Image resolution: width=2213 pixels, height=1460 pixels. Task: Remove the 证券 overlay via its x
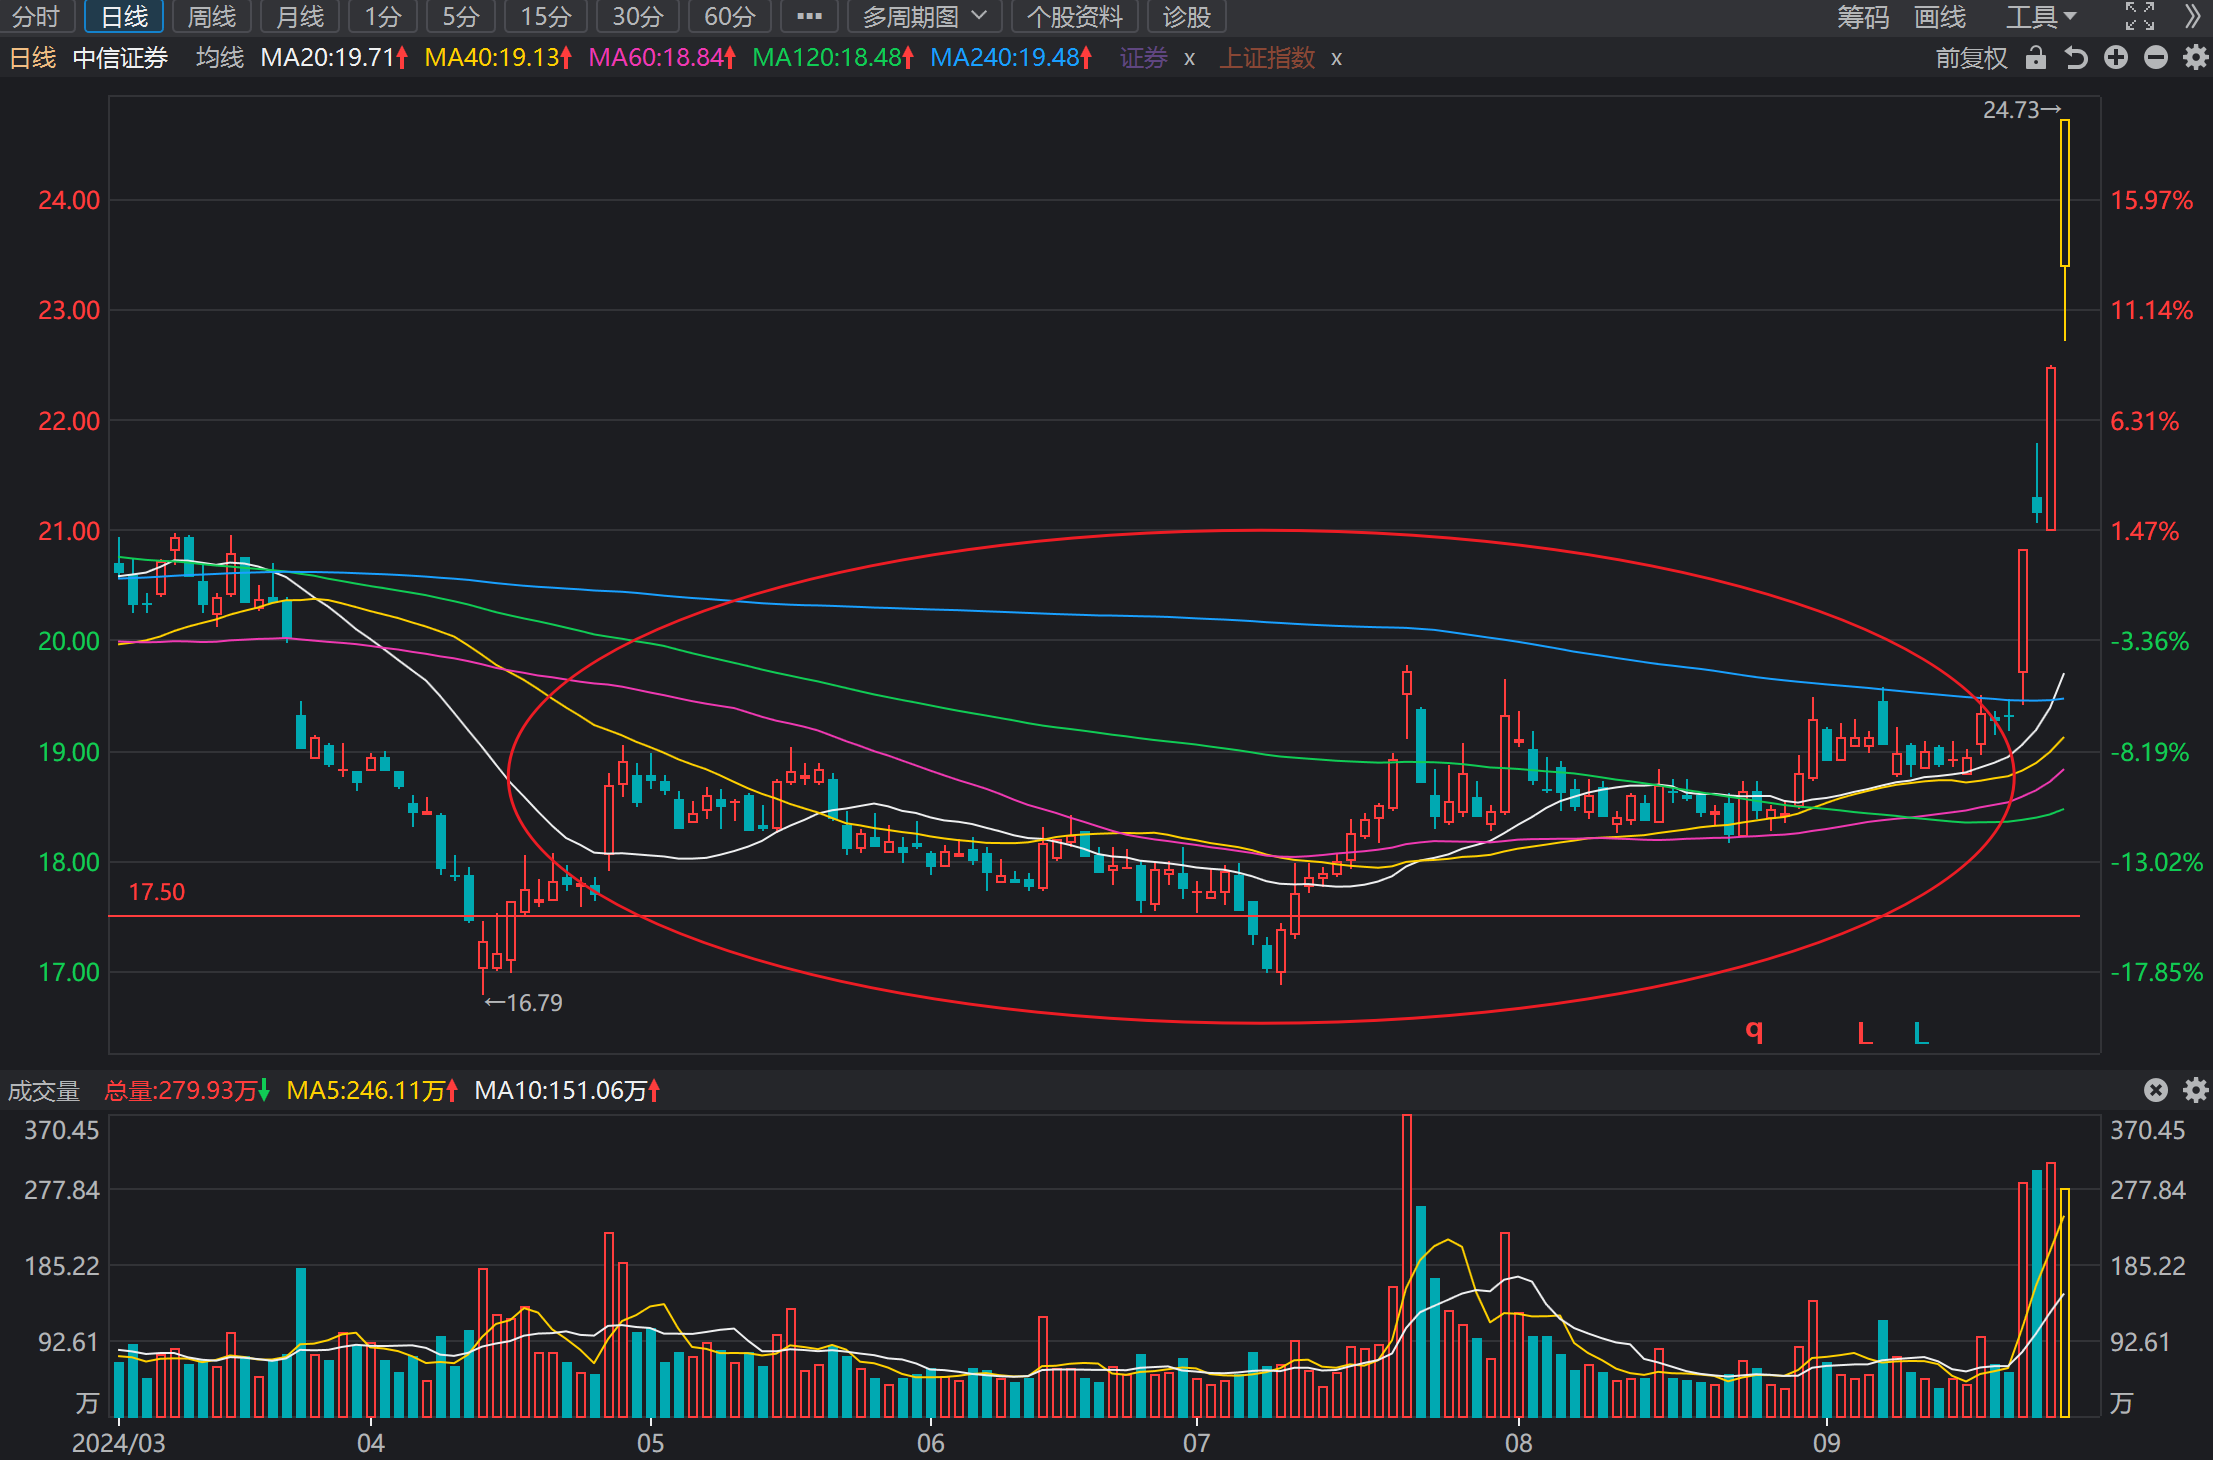tap(1189, 59)
